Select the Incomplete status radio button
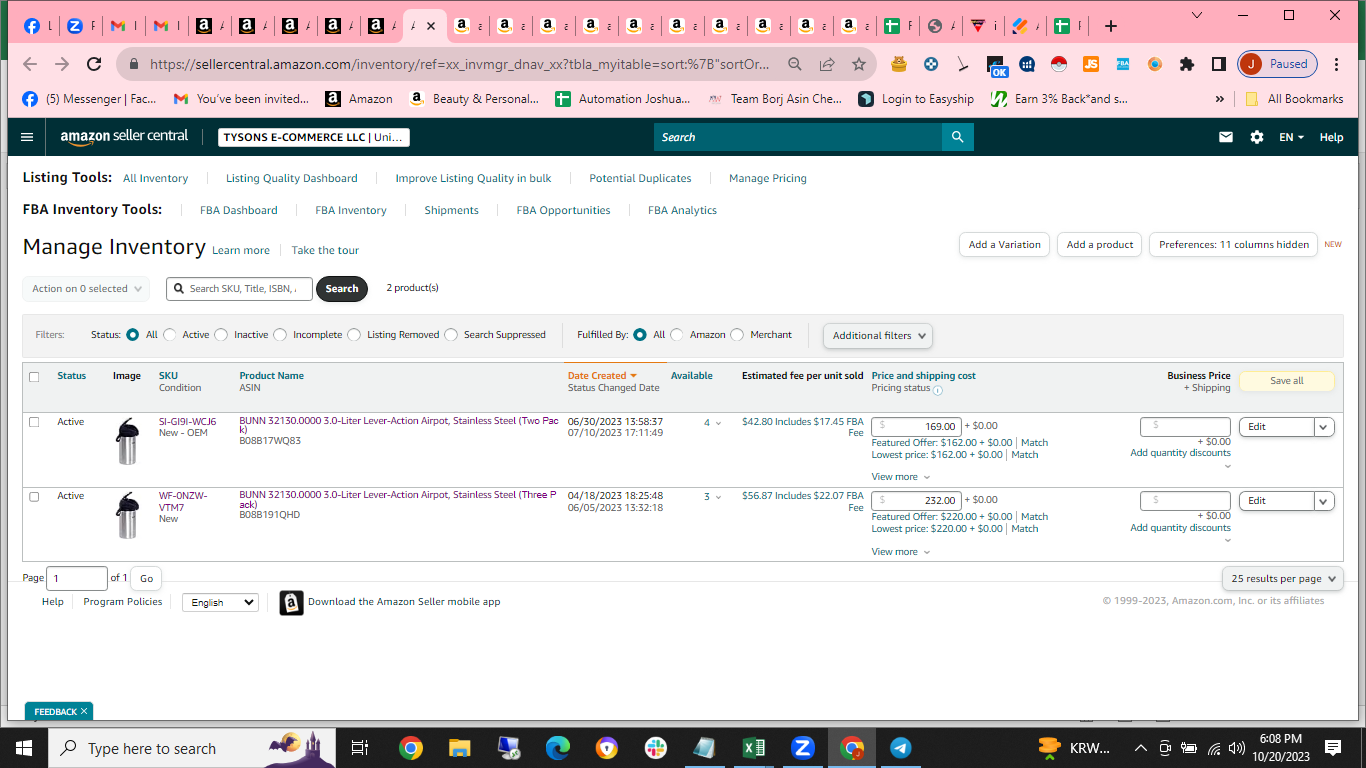1366x768 pixels. pos(280,335)
